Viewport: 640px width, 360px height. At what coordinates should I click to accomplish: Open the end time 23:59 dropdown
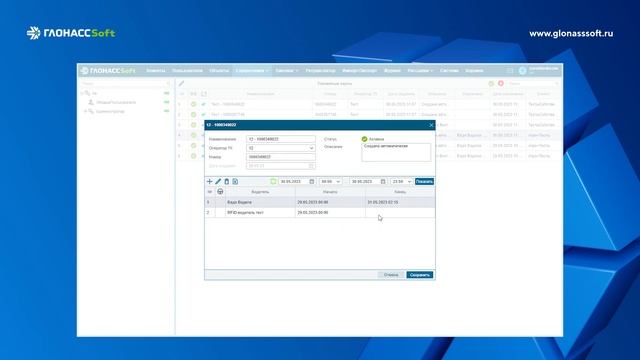point(402,181)
